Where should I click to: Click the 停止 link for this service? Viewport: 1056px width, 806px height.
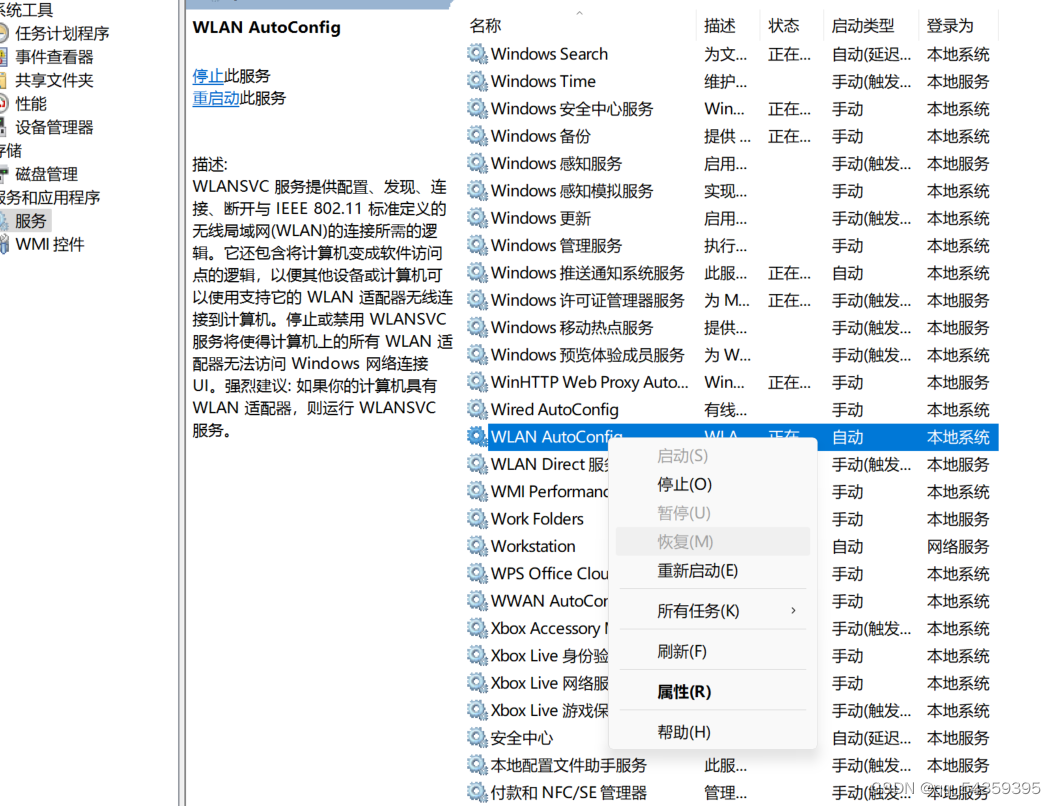tap(208, 76)
